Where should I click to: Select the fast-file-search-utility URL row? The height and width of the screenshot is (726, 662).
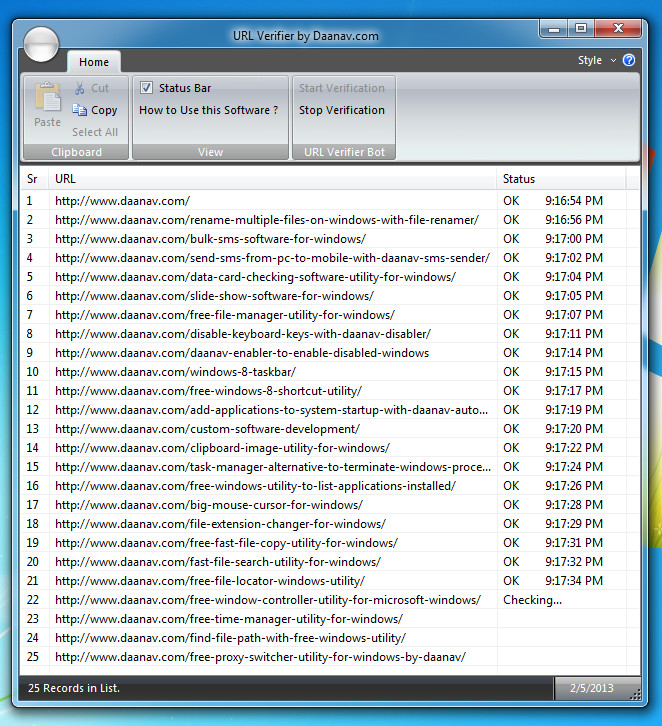pyautogui.click(x=330, y=562)
